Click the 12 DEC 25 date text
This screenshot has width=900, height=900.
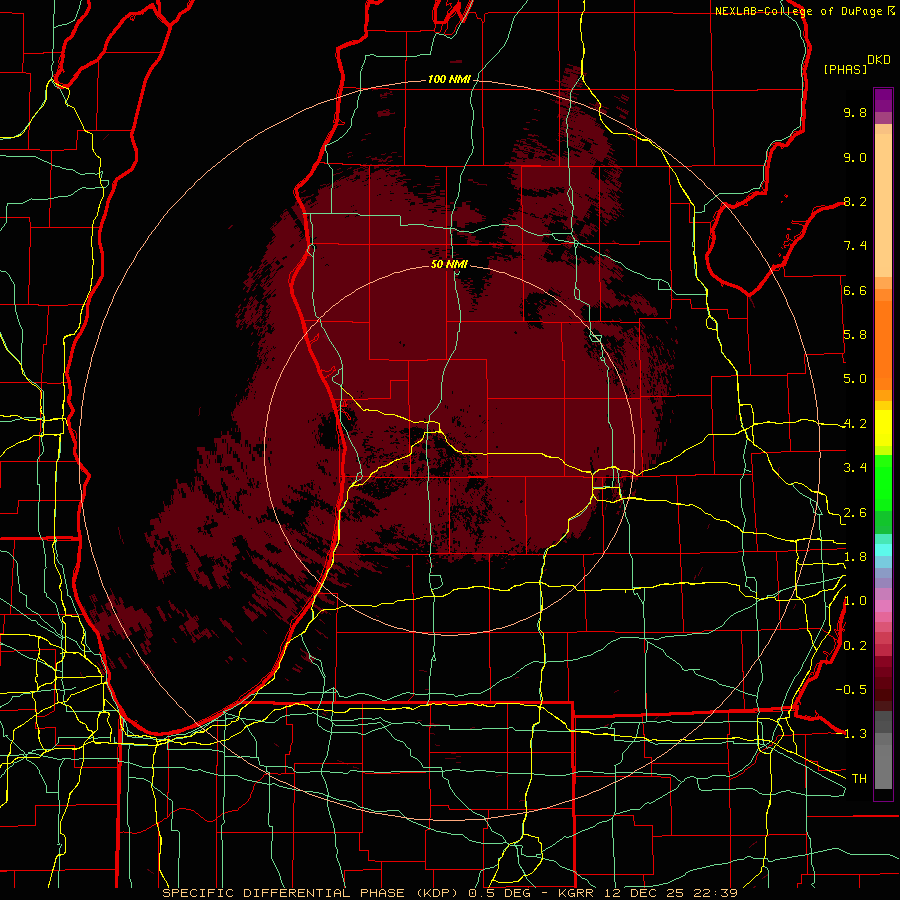646,893
